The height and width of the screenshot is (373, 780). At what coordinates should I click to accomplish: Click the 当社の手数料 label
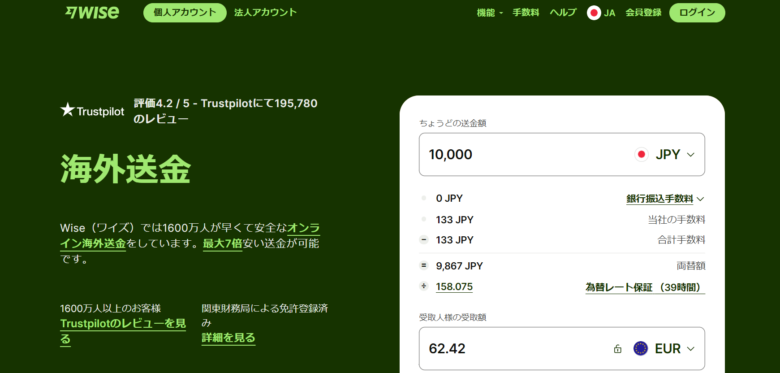coord(677,220)
